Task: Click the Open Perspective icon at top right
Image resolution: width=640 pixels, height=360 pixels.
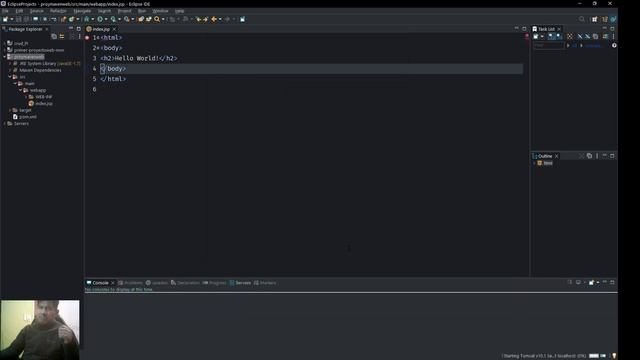Action: click(595, 19)
